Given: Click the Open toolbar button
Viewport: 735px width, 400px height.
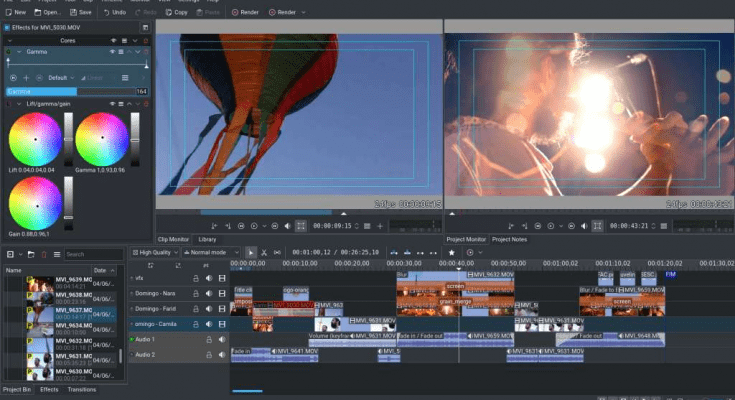Looking at the screenshot, I should 47,13.
